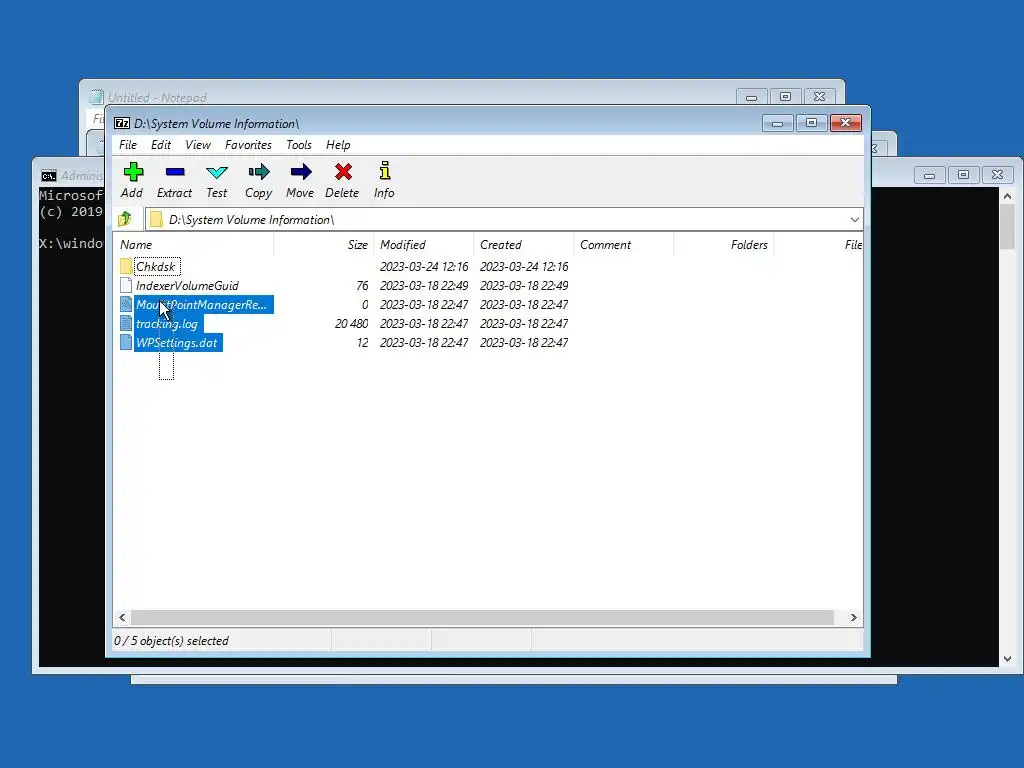Maximize the command prompt window
Image resolution: width=1024 pixels, height=768 pixels.
point(963,174)
